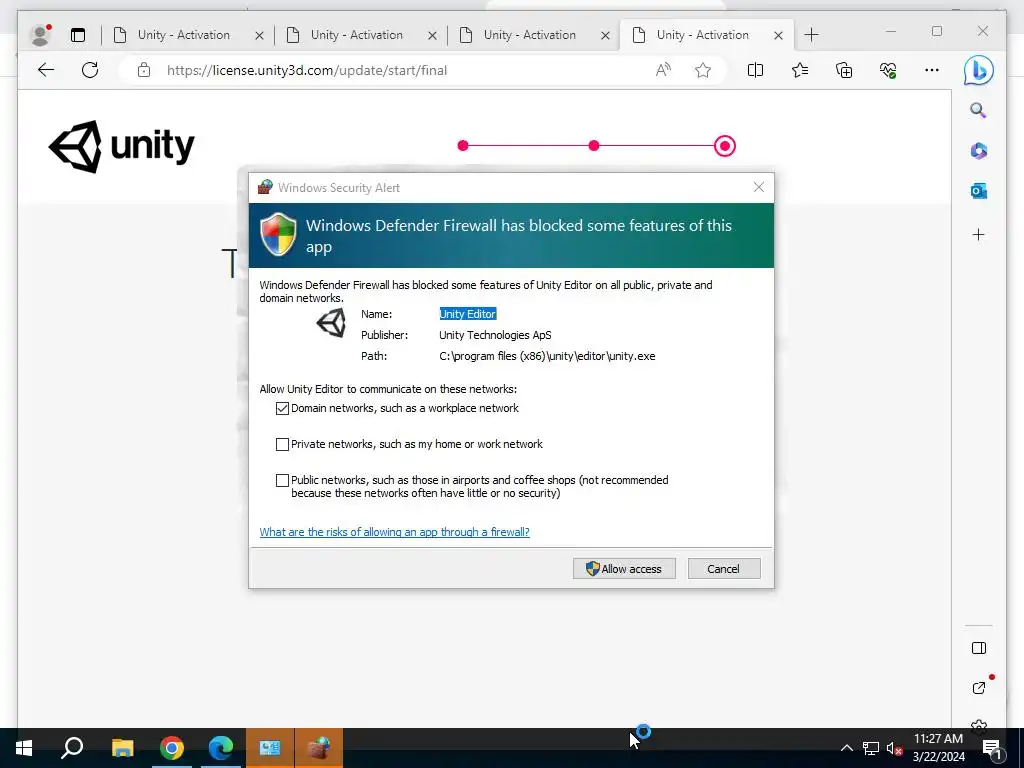Open the taskbar clock and date
1024x768 pixels.
pos(938,748)
